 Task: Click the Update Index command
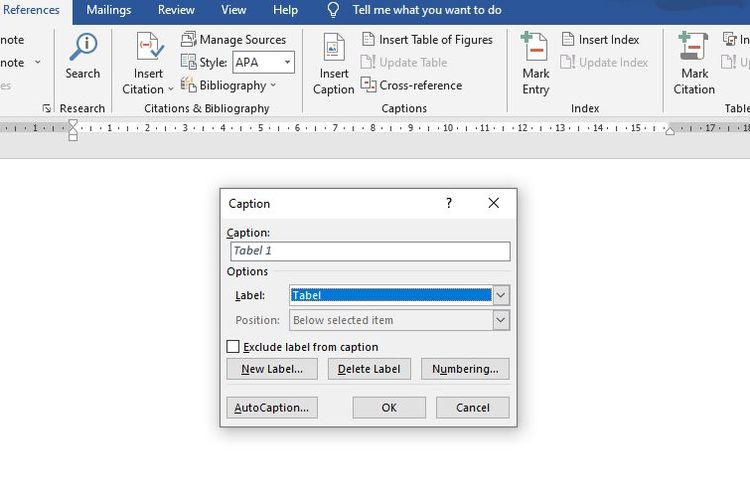(604, 62)
